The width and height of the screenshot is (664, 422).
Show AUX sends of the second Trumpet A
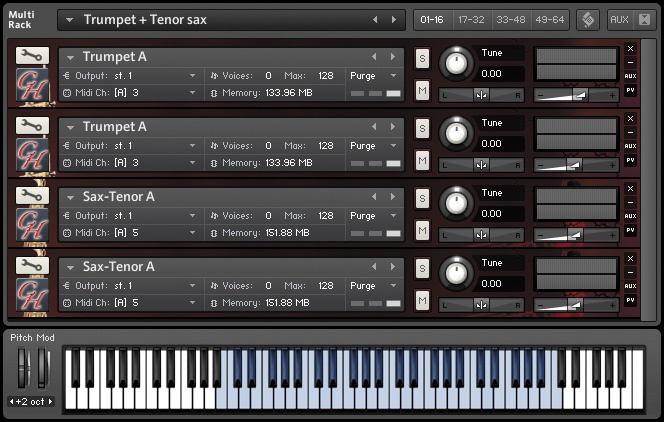click(x=631, y=146)
